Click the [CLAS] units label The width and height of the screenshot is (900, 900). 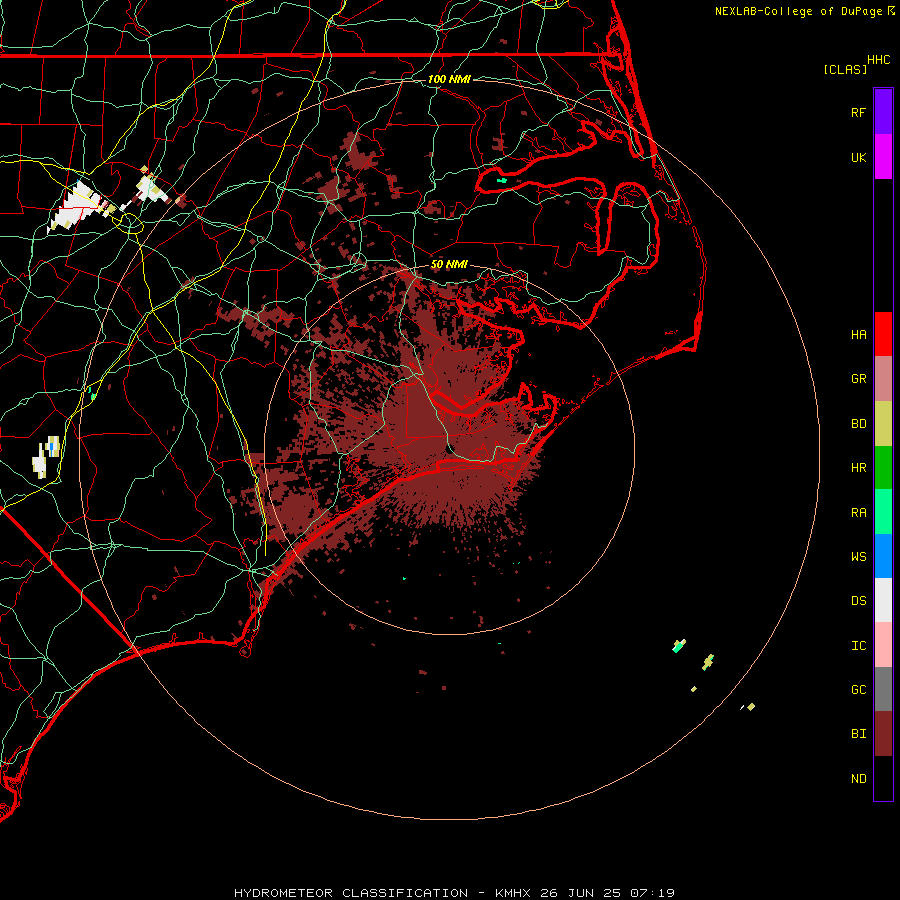845,69
